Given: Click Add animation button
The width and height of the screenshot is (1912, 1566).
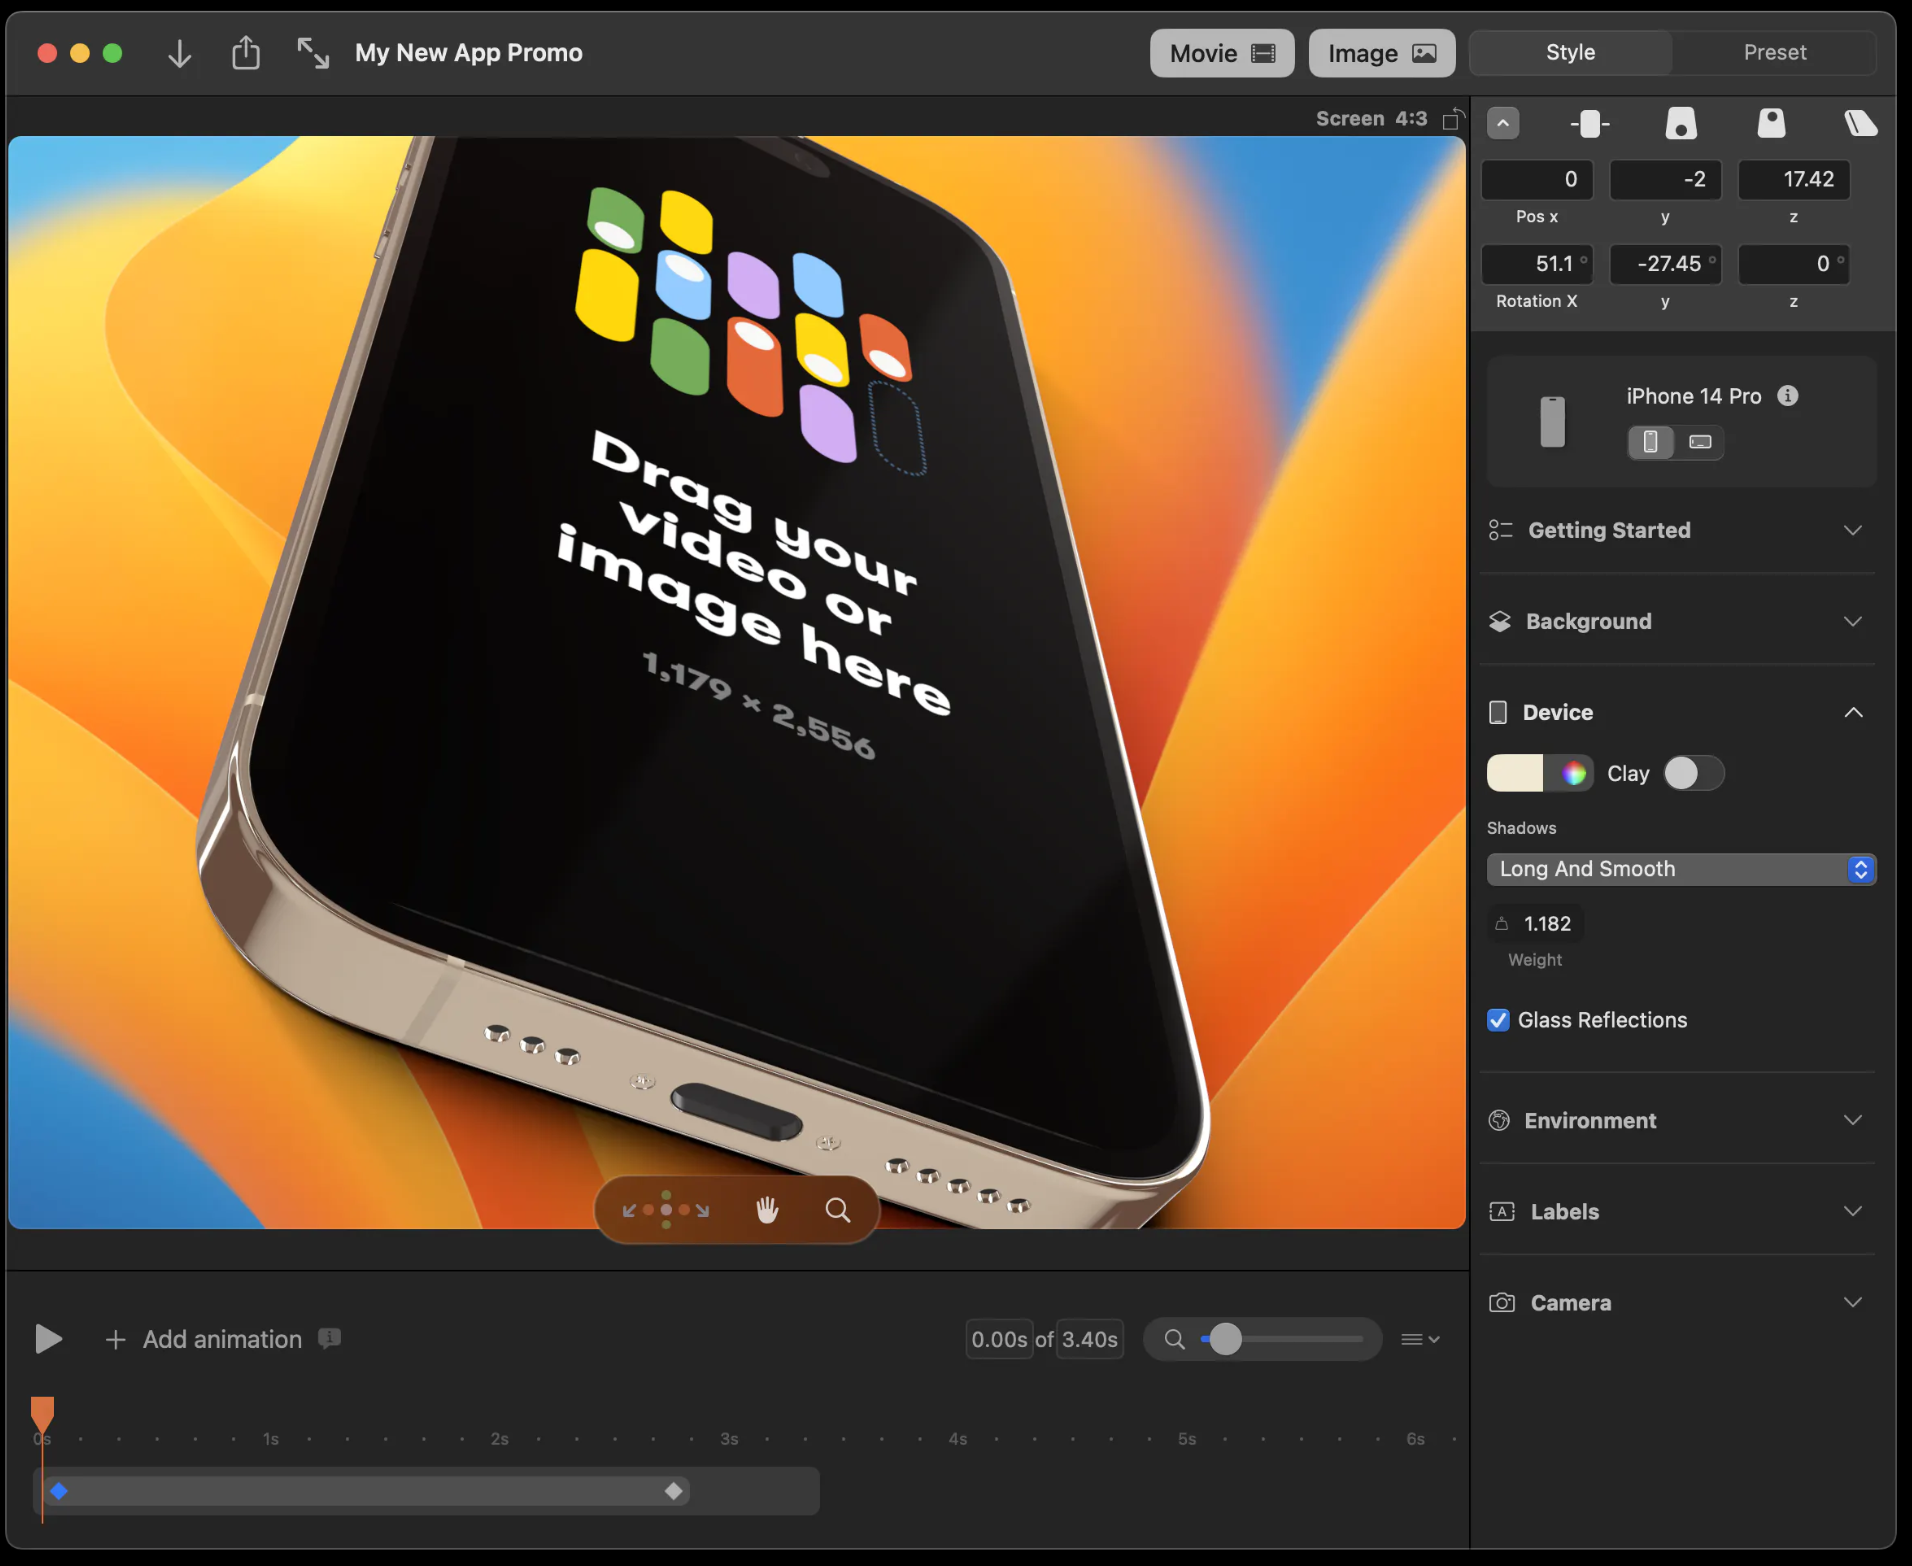Looking at the screenshot, I should (204, 1339).
